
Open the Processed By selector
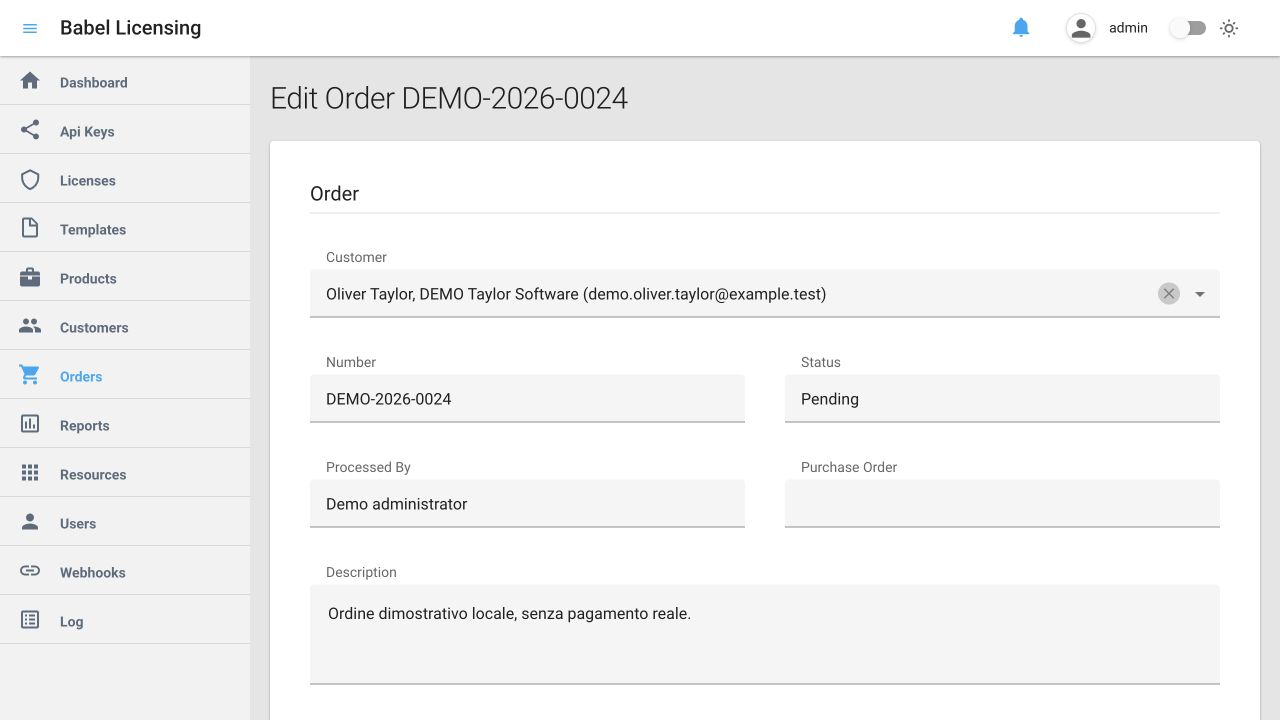527,503
